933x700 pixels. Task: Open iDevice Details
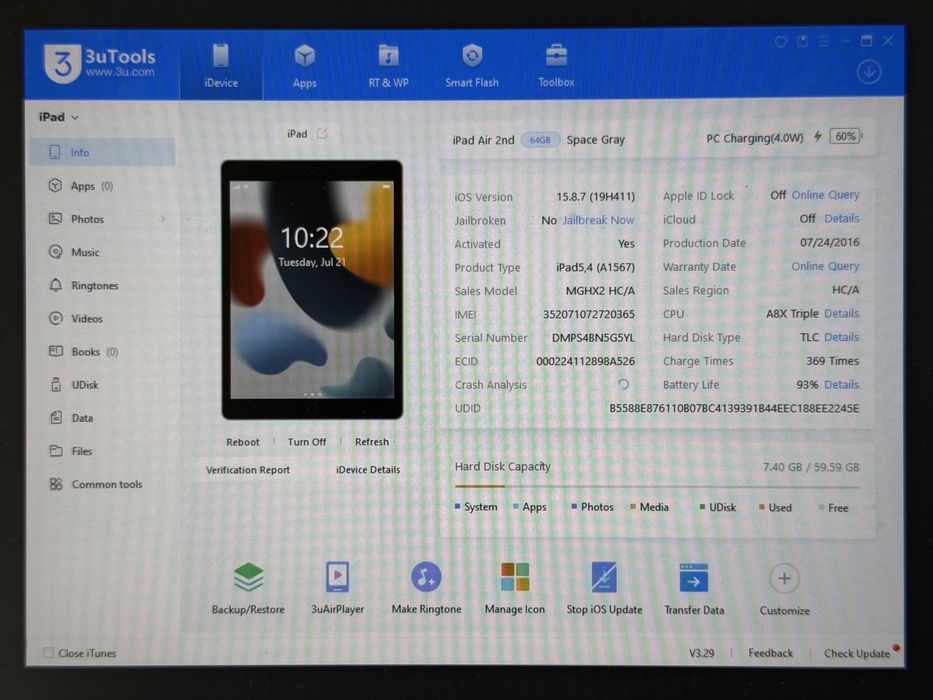[368, 470]
